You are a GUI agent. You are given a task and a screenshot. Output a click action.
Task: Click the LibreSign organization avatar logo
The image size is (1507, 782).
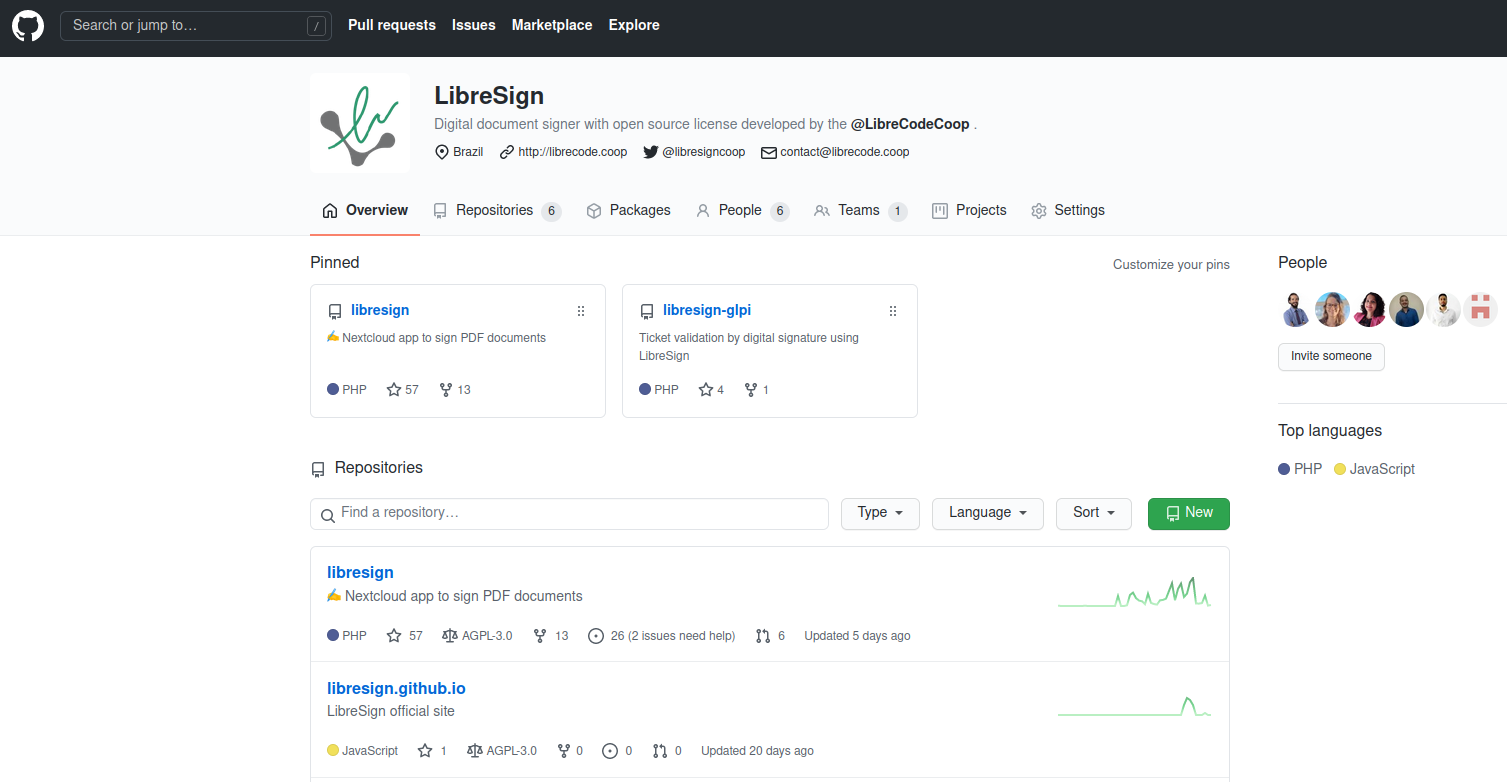click(x=360, y=123)
